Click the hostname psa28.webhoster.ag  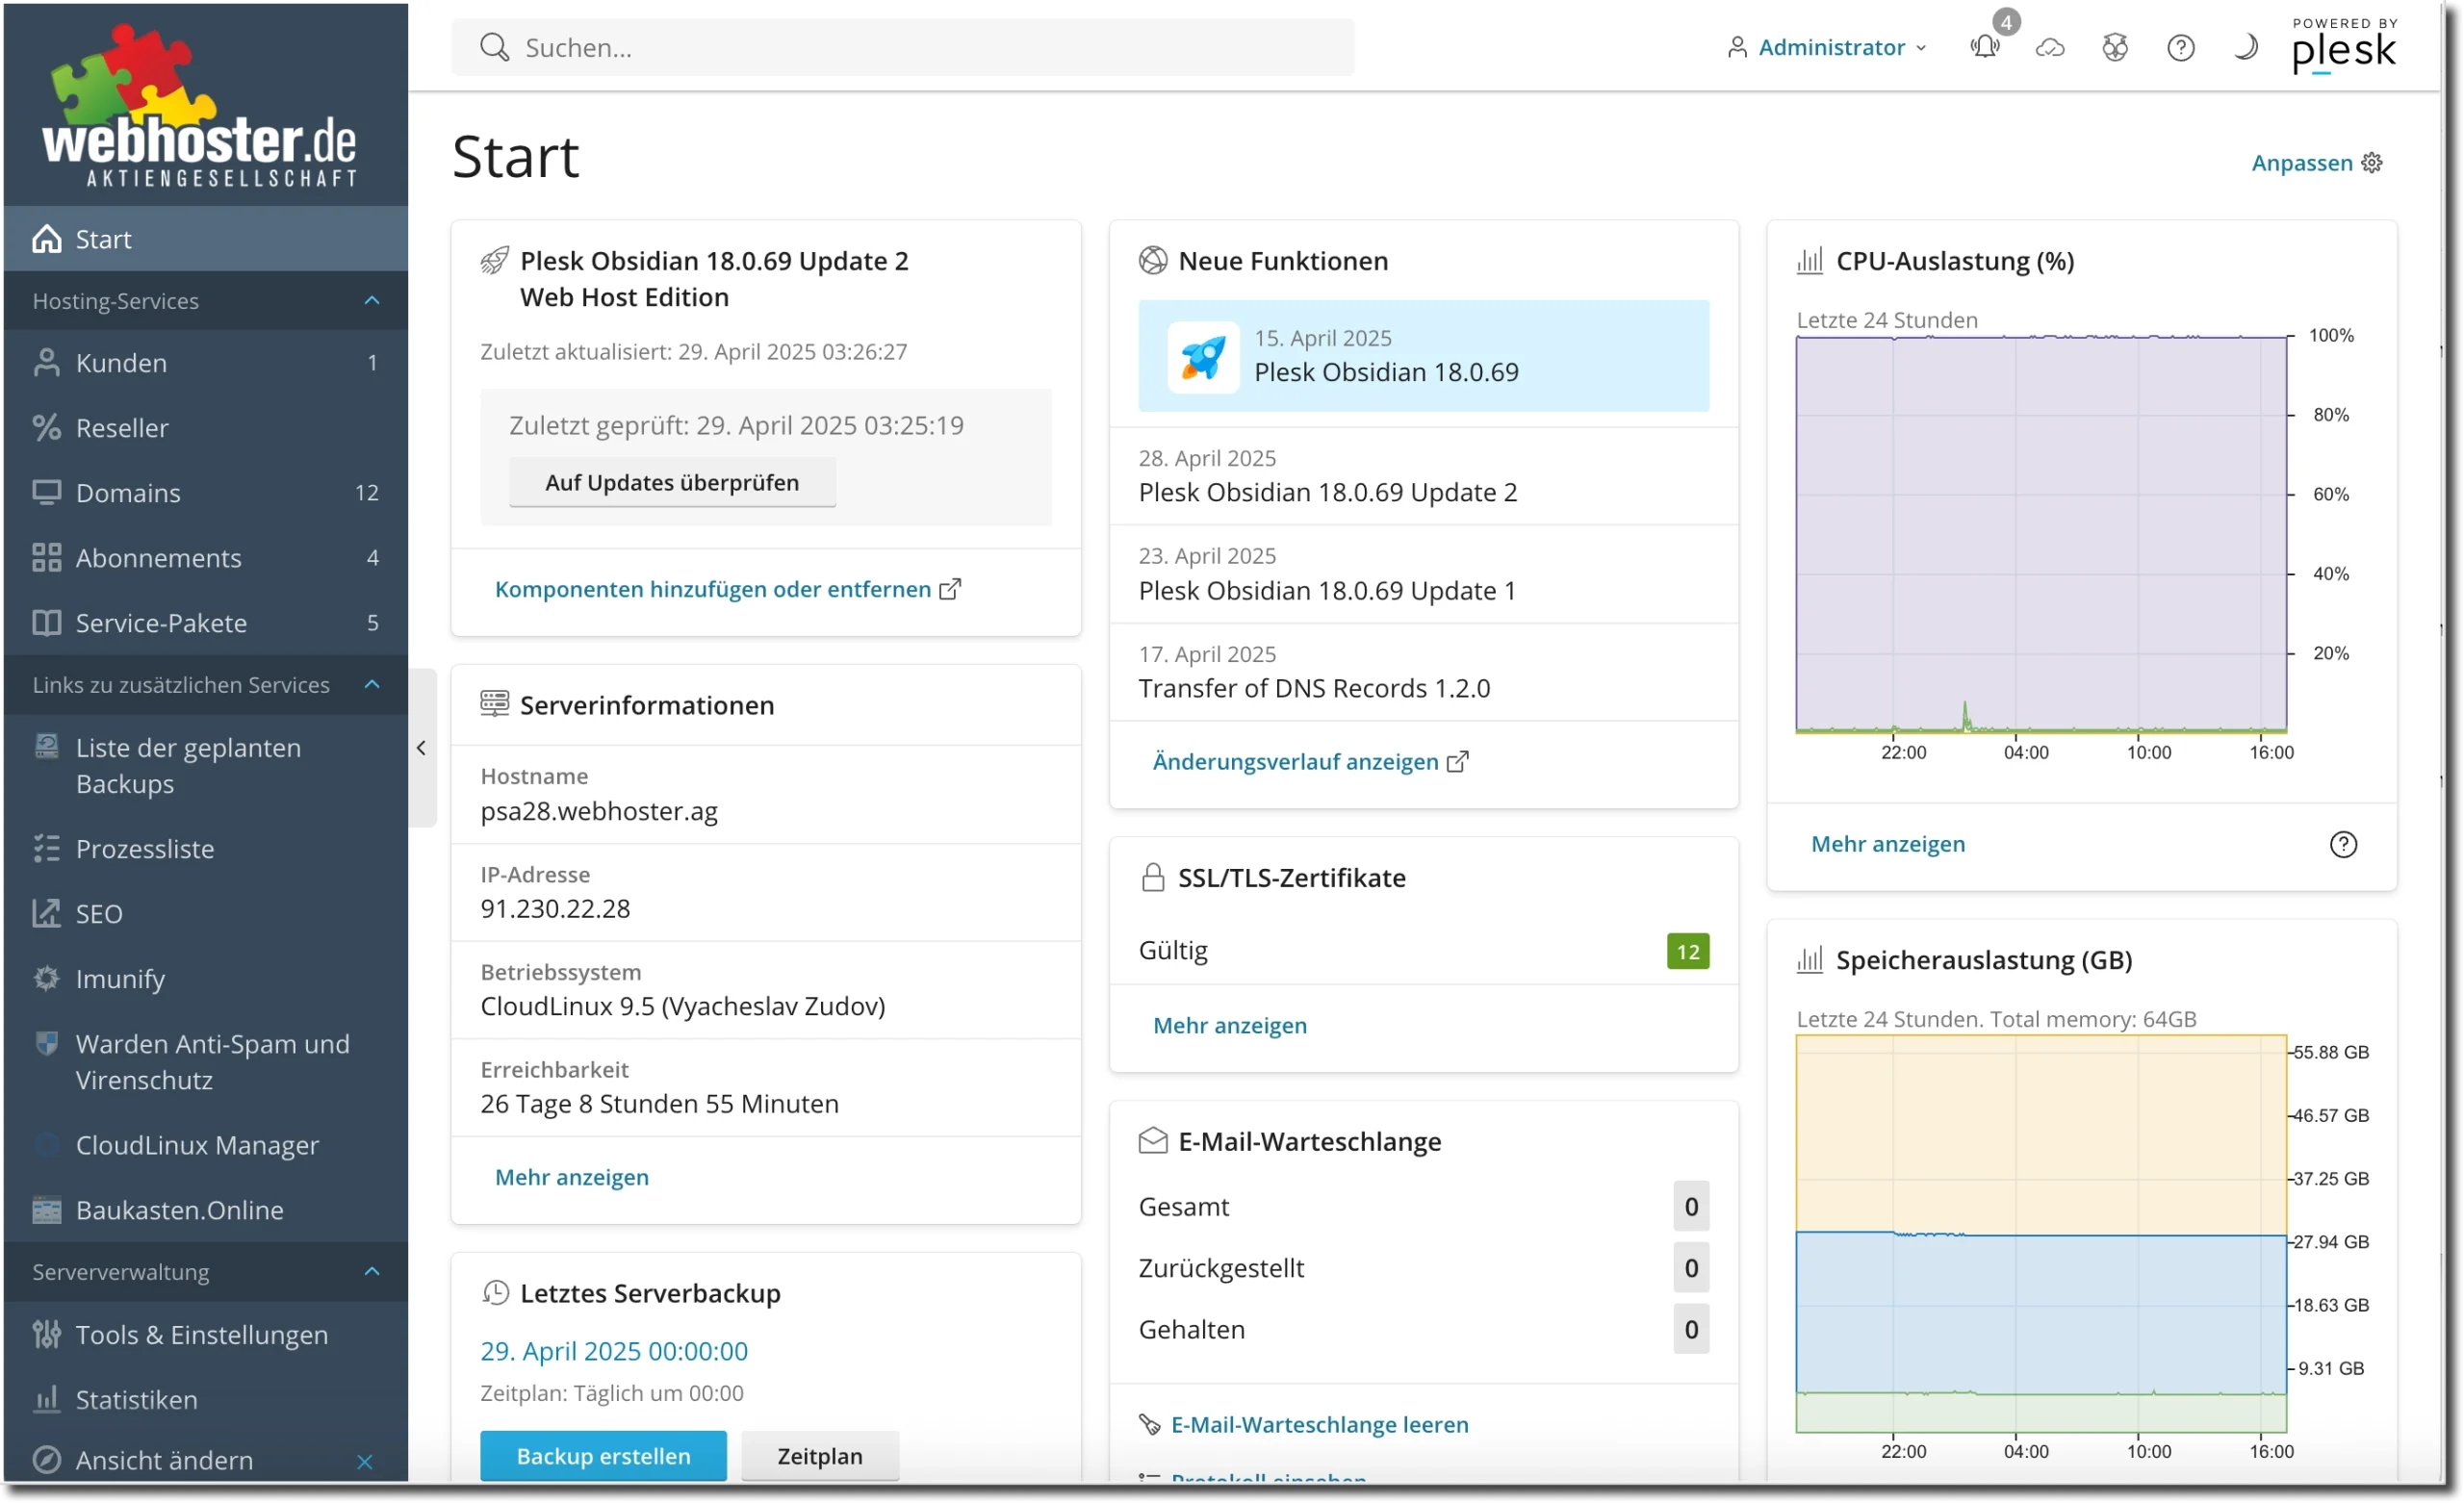(x=599, y=810)
